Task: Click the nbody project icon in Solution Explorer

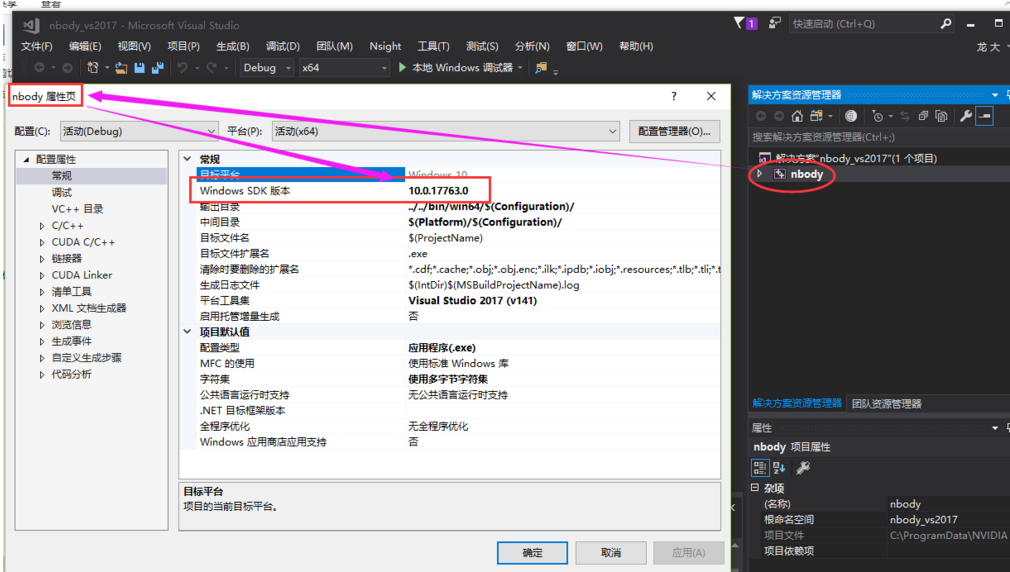Action: point(779,174)
